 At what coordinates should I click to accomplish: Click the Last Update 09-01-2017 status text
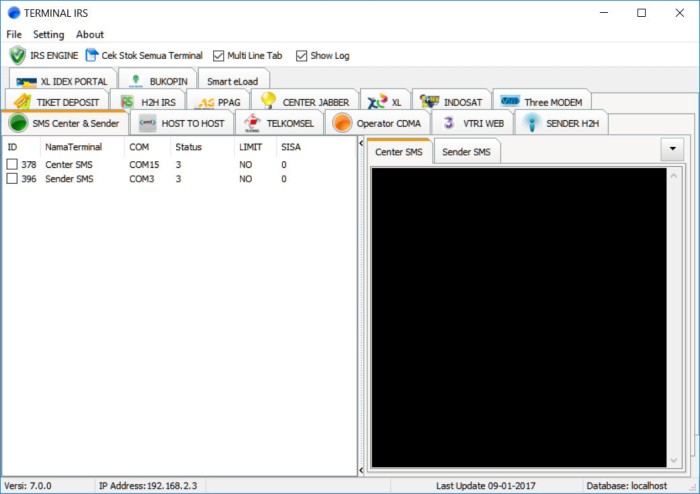coord(486,486)
